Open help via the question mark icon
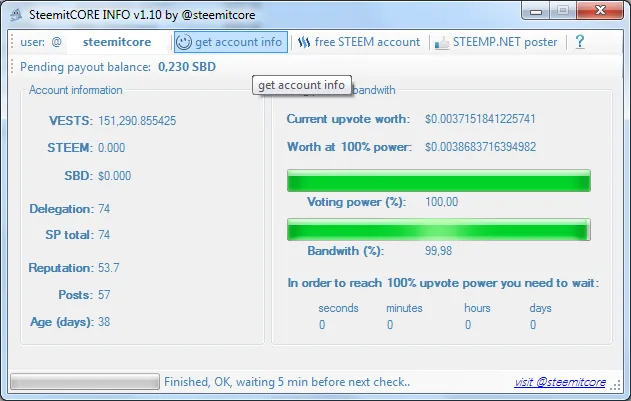This screenshot has height=401, width=631. pos(580,42)
